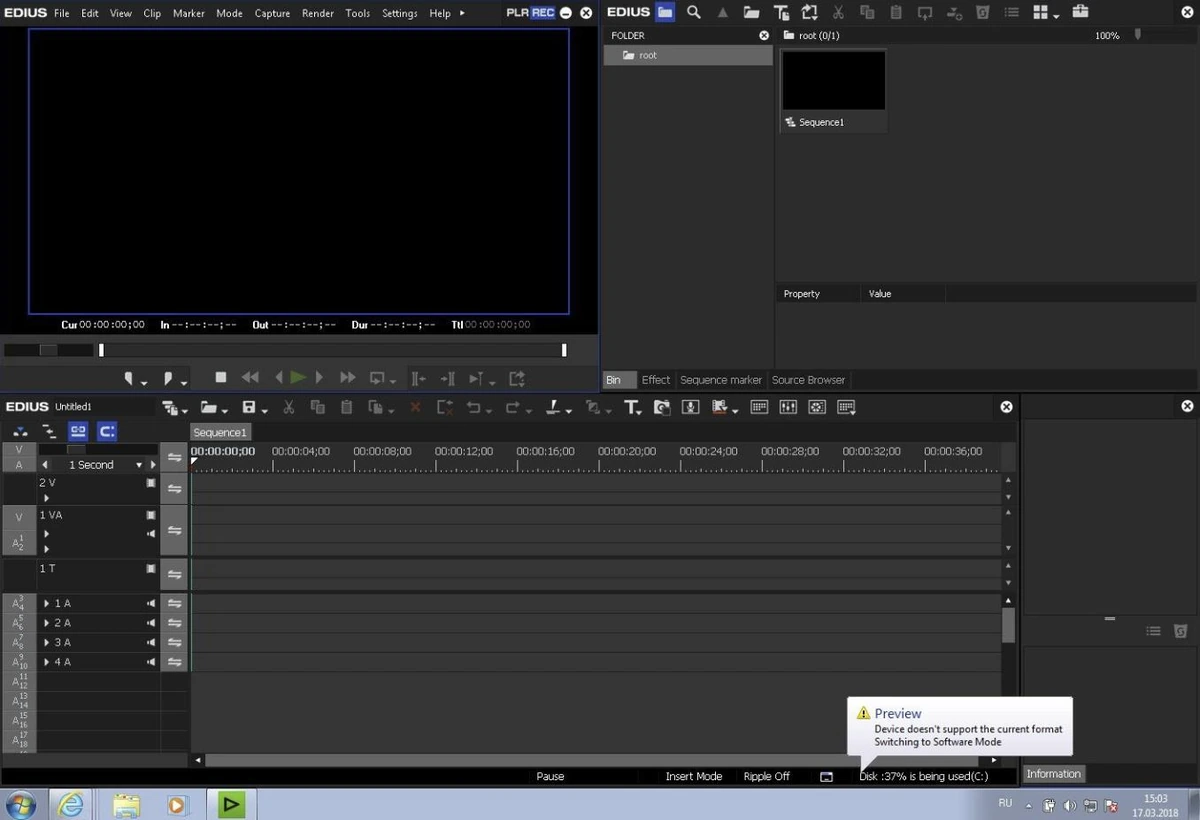The image size is (1200, 820).
Task: Open the 1 Second timeline scale dropdown
Action: tap(139, 465)
